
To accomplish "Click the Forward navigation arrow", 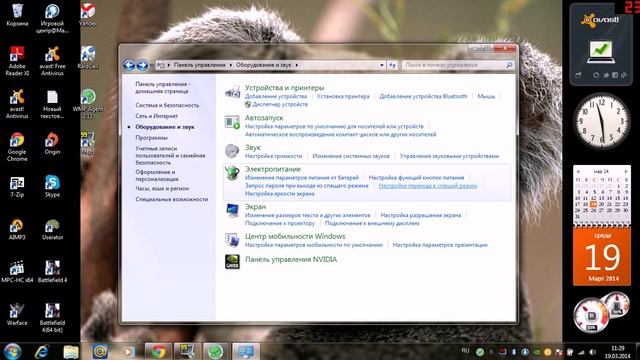I will 142,65.
